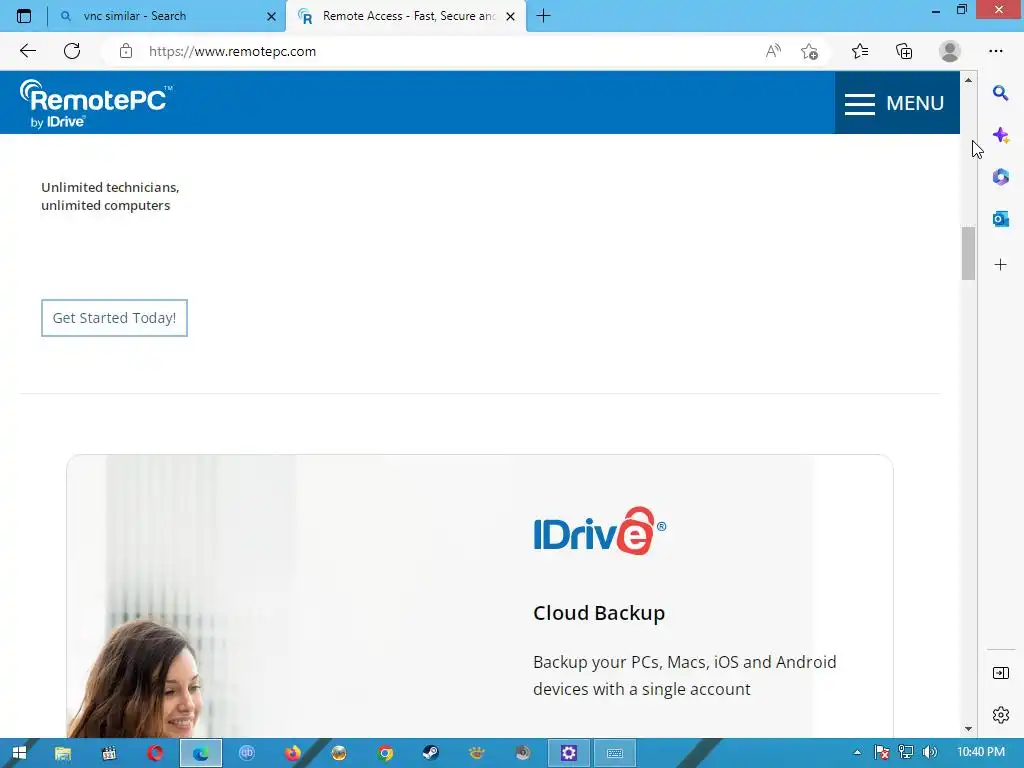Screen dimensions: 1024x768
Task: Open the Favorites list
Action: (x=860, y=51)
